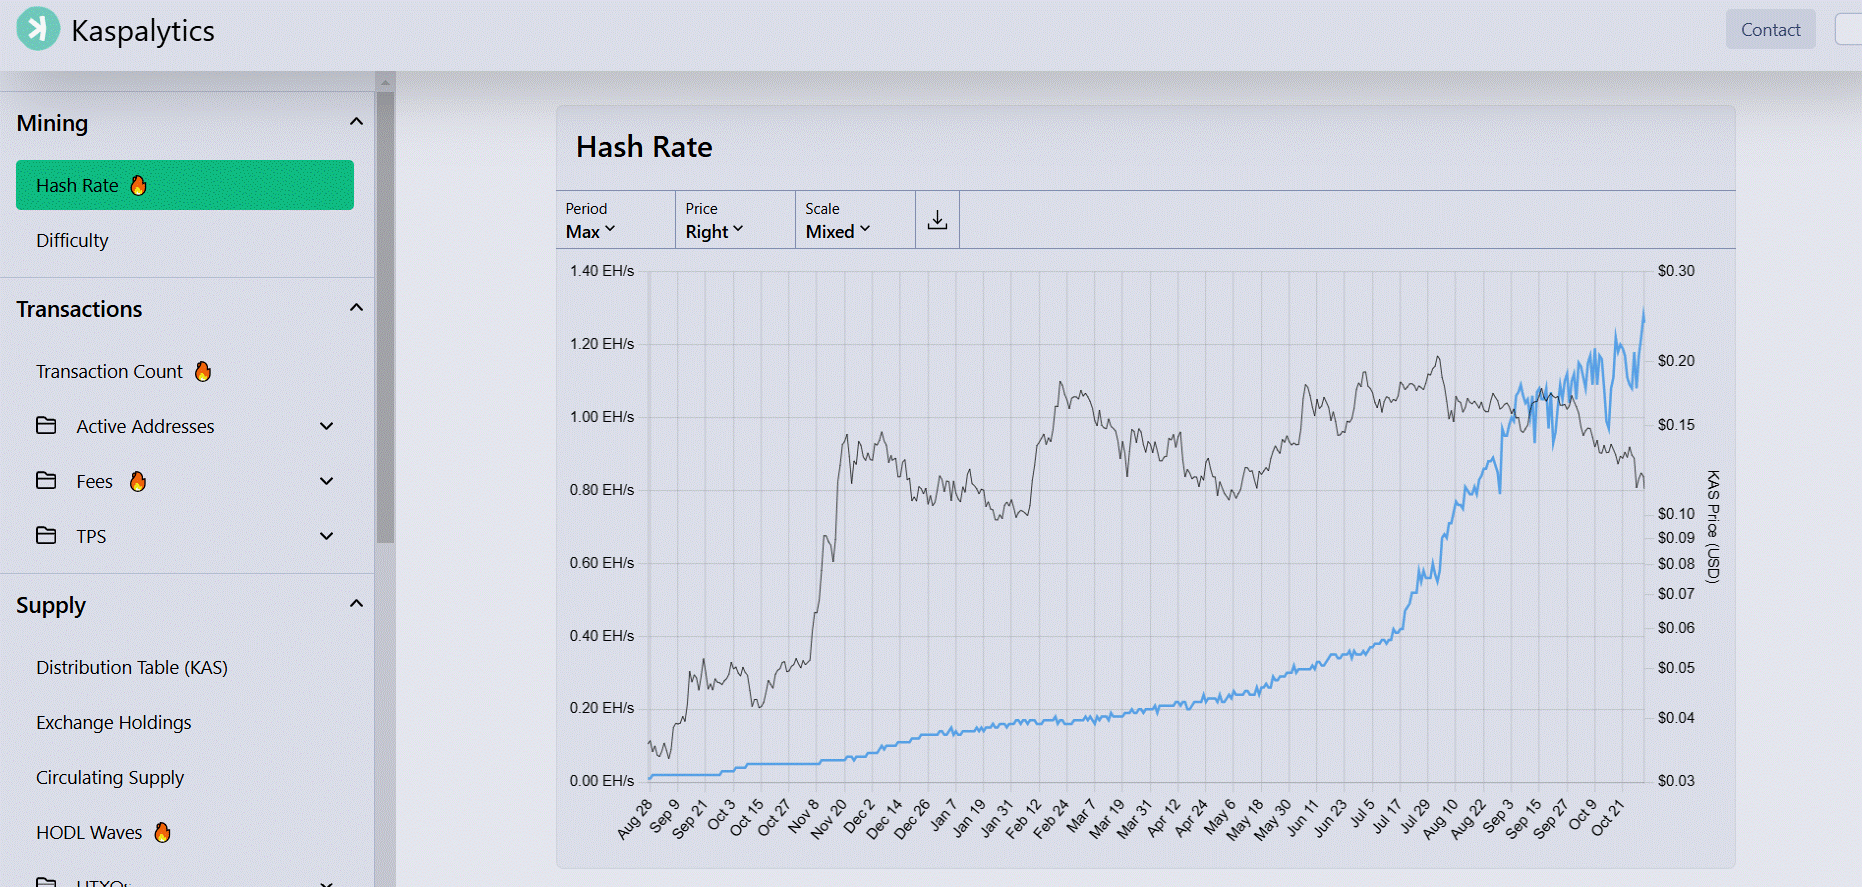Screen dimensions: 1862x887
Task: Click the flame icon next to Transaction Count
Action: pos(203,372)
